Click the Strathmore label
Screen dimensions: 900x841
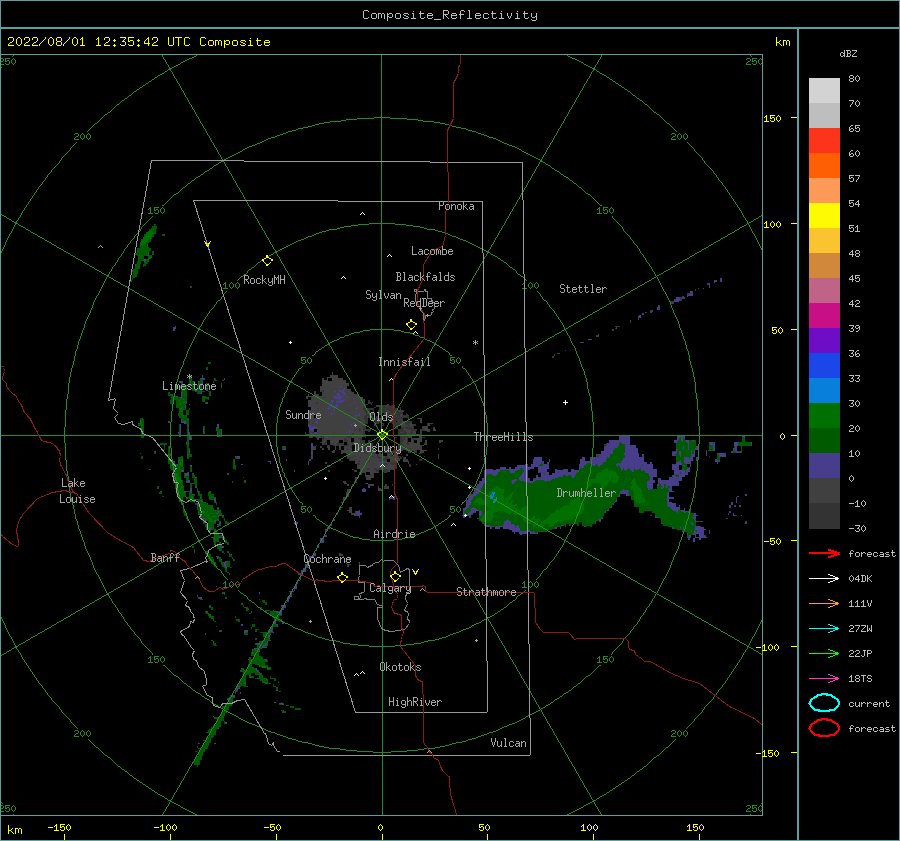pos(486,592)
